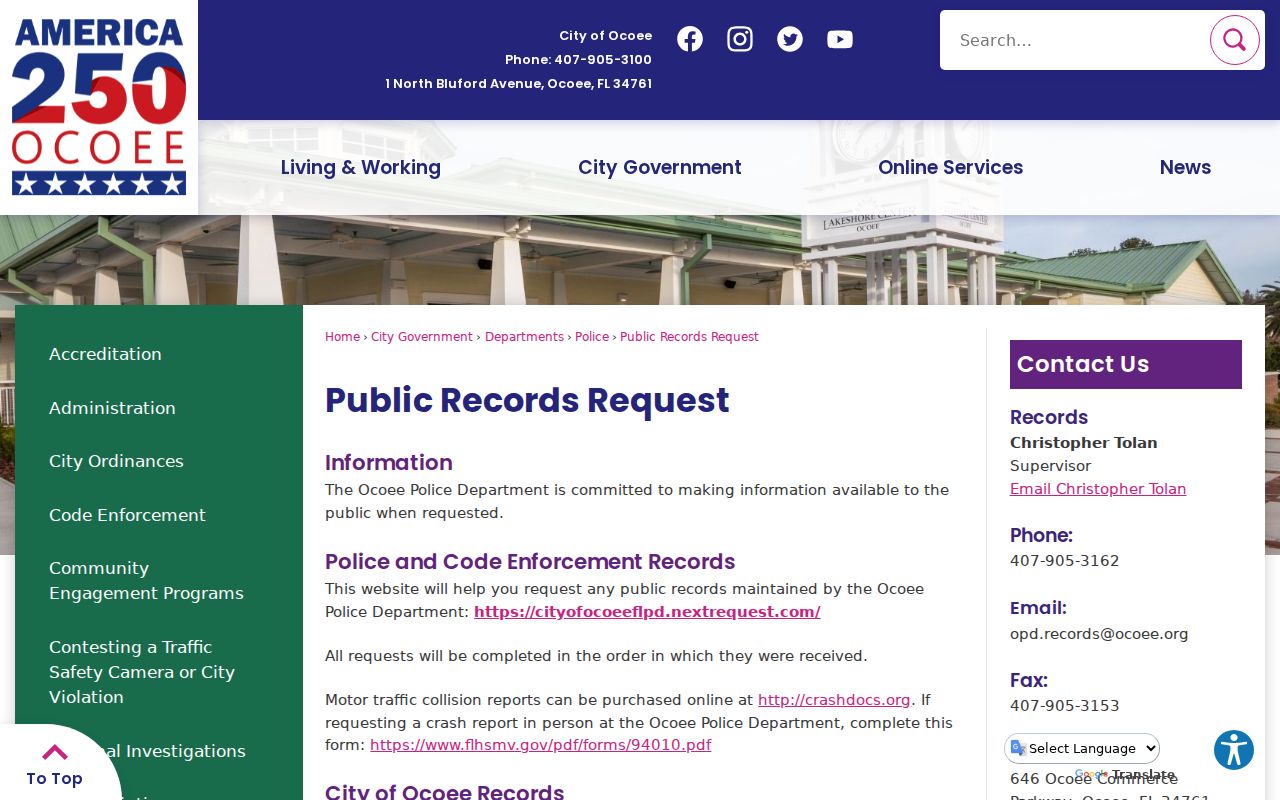Click the City of Ocoee header text
This screenshot has height=800, width=1280.
(605, 36)
